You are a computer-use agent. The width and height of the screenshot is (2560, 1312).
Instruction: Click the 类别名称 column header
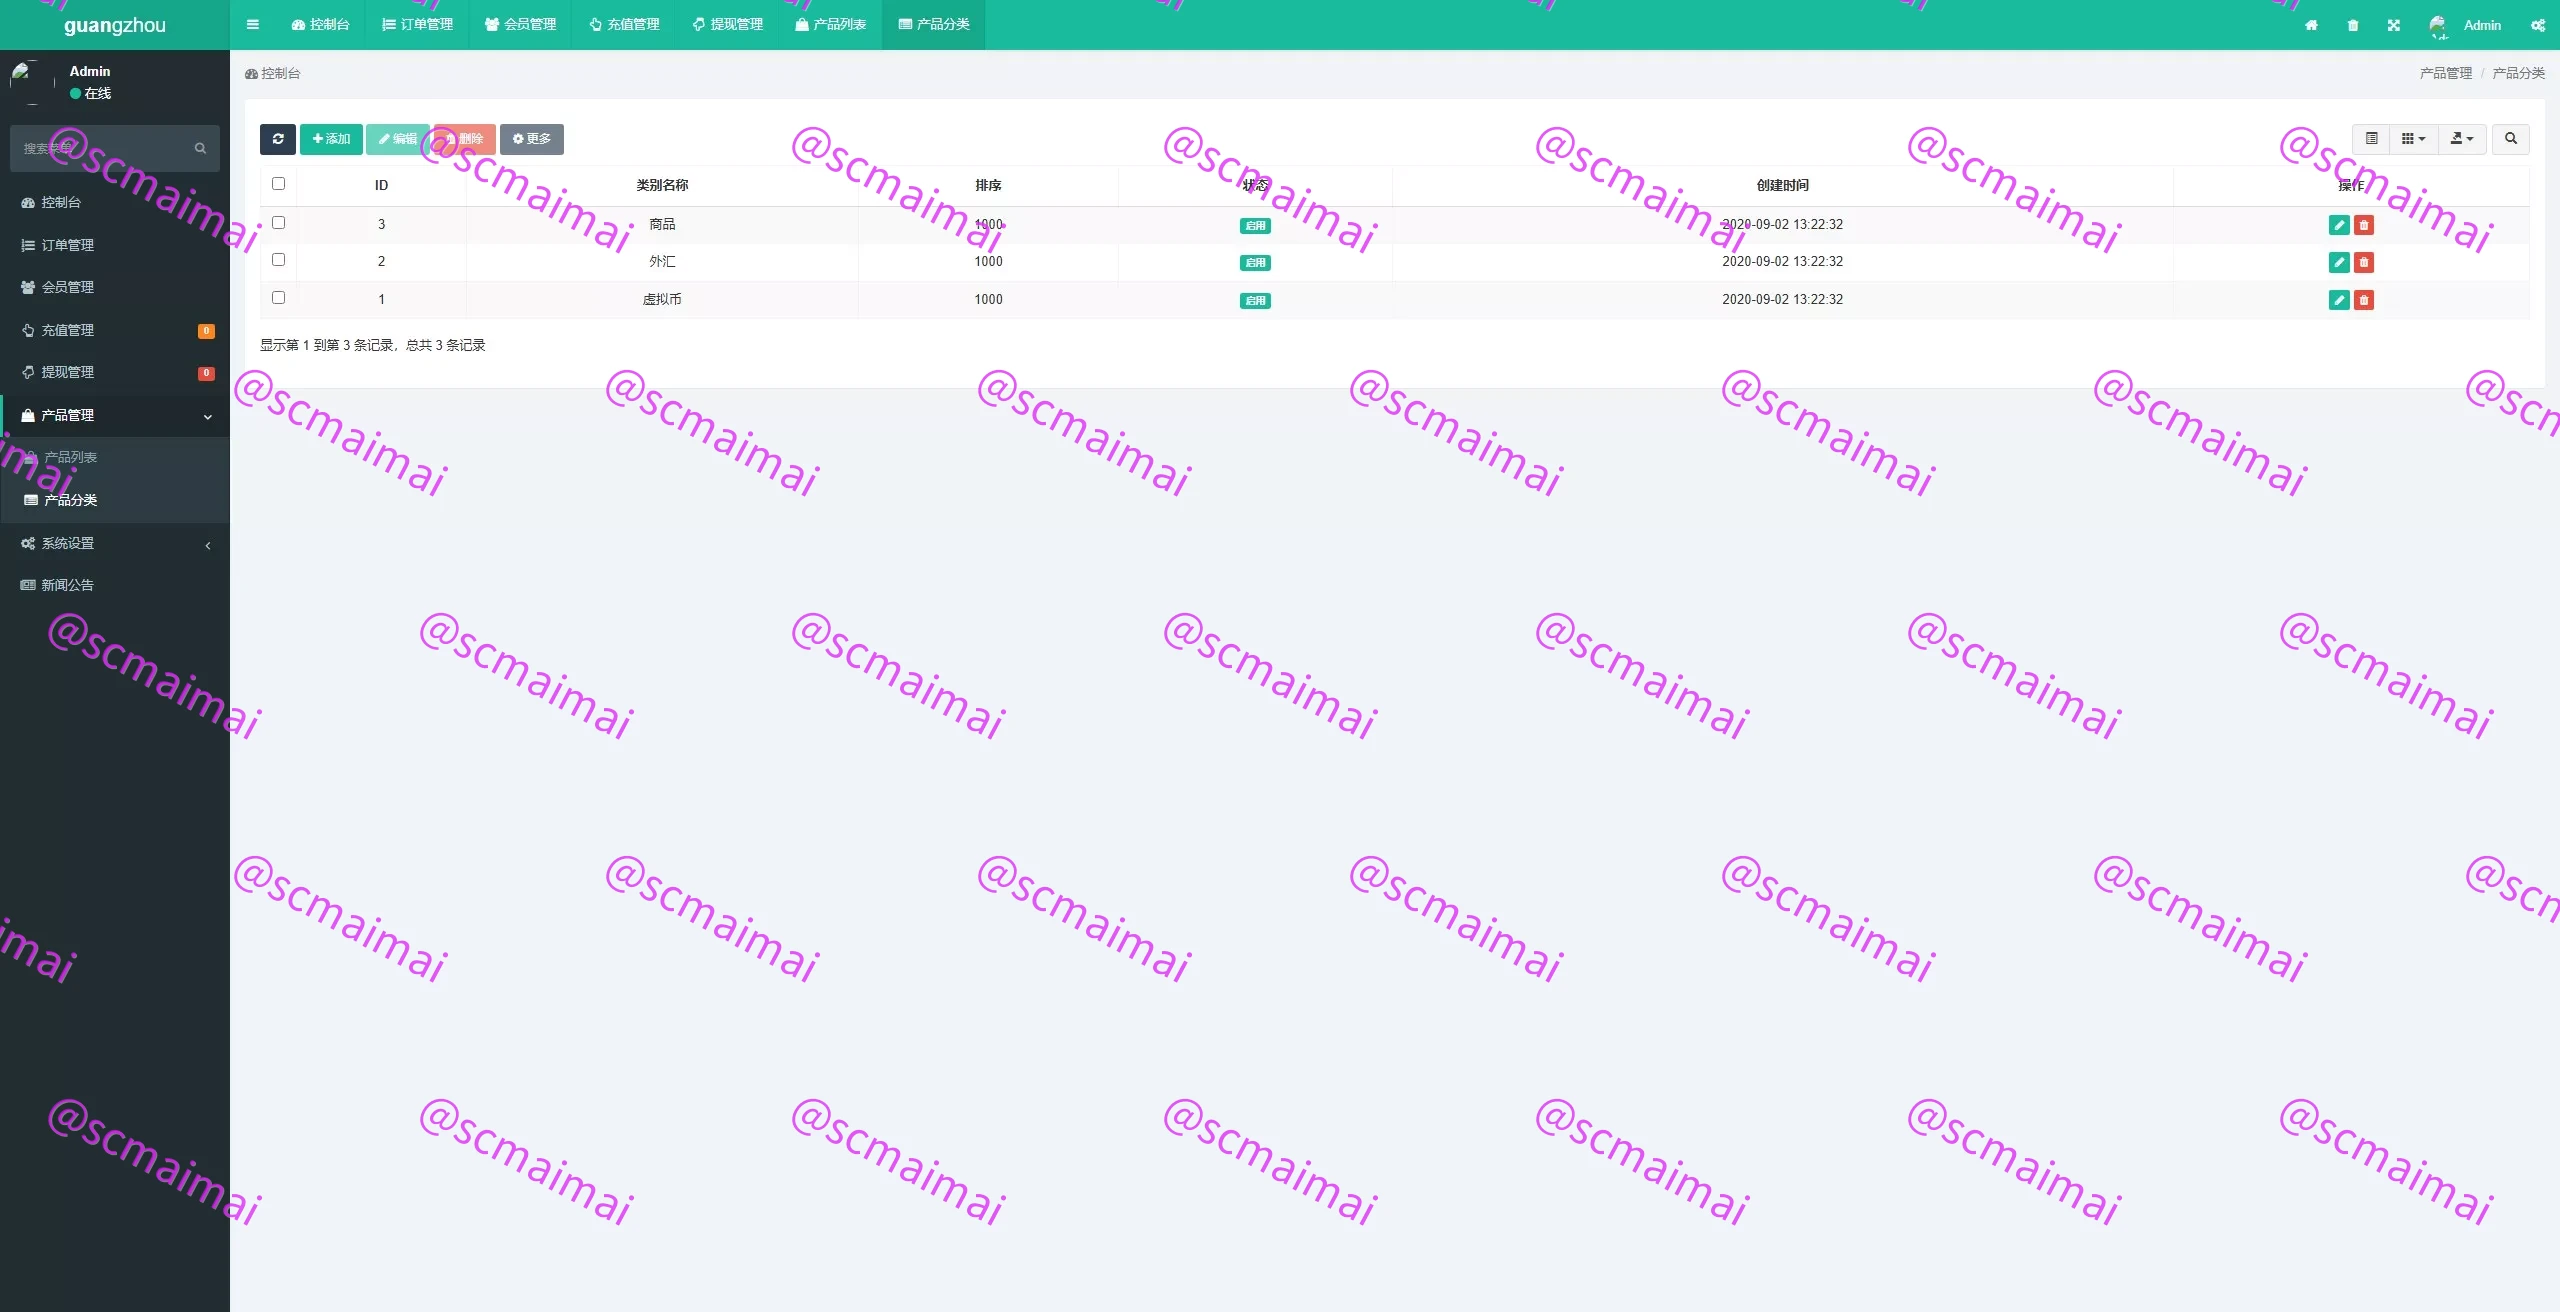click(x=662, y=185)
